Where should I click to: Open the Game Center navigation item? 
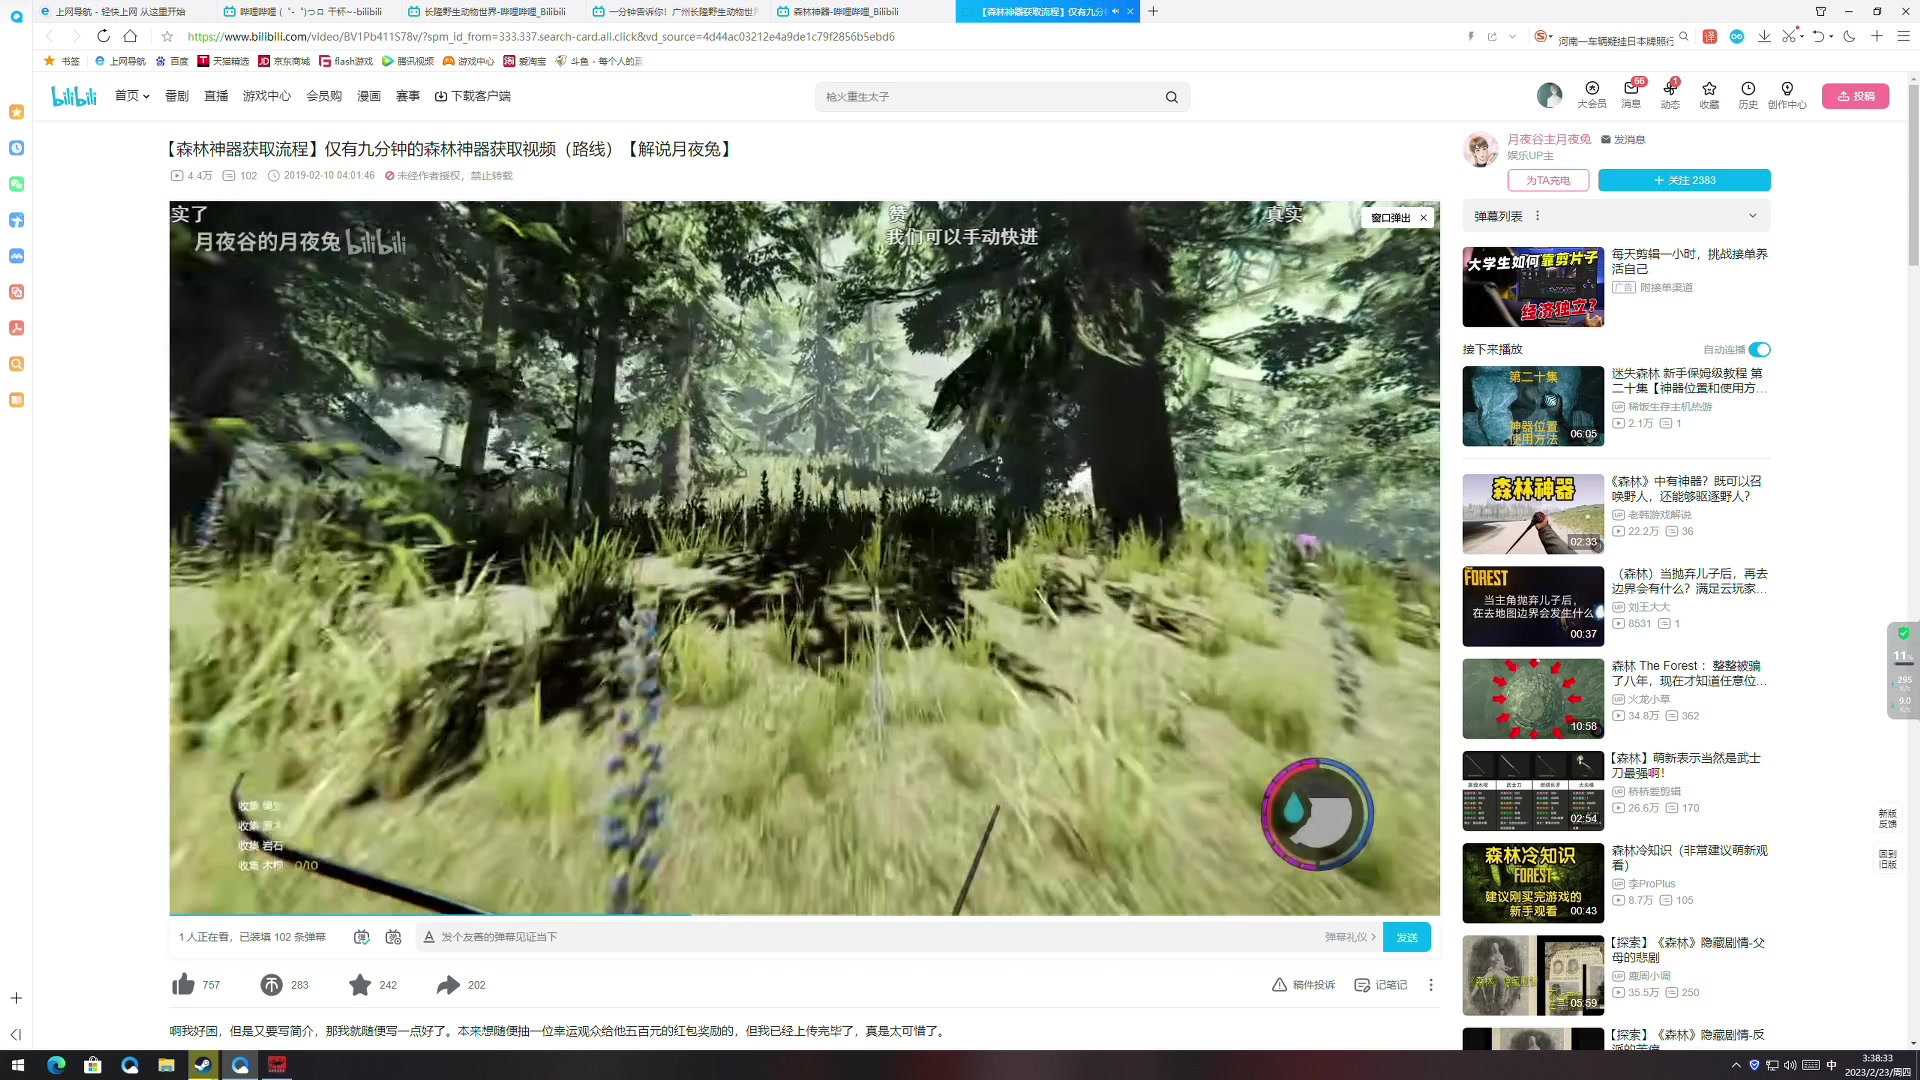point(267,96)
